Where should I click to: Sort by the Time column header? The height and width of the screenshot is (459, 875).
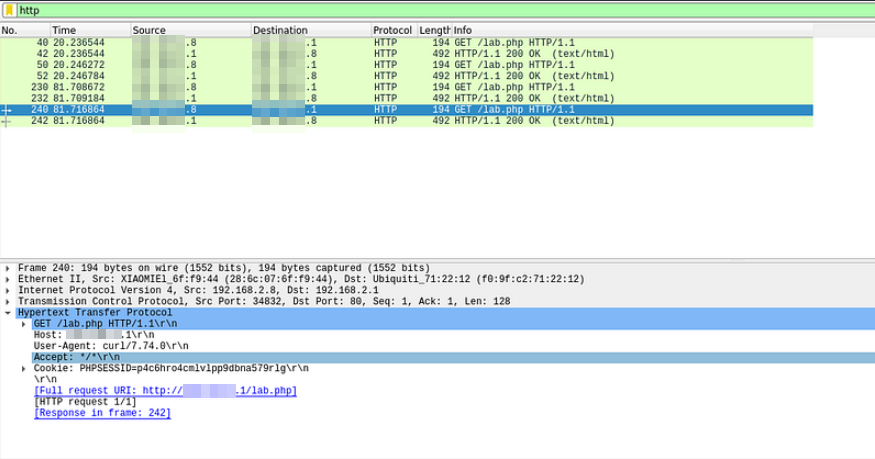tap(90, 30)
